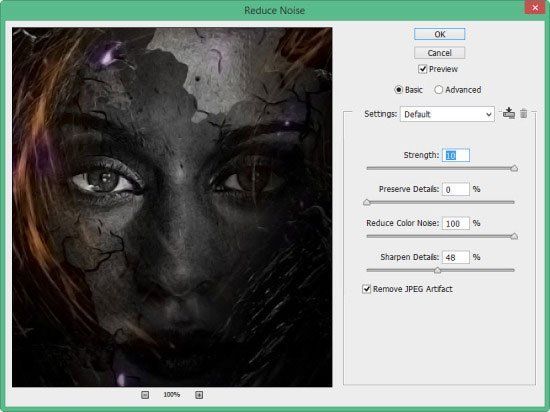The image size is (550, 412).
Task: Click the Preserve Details slider handle
Action: 367,202
